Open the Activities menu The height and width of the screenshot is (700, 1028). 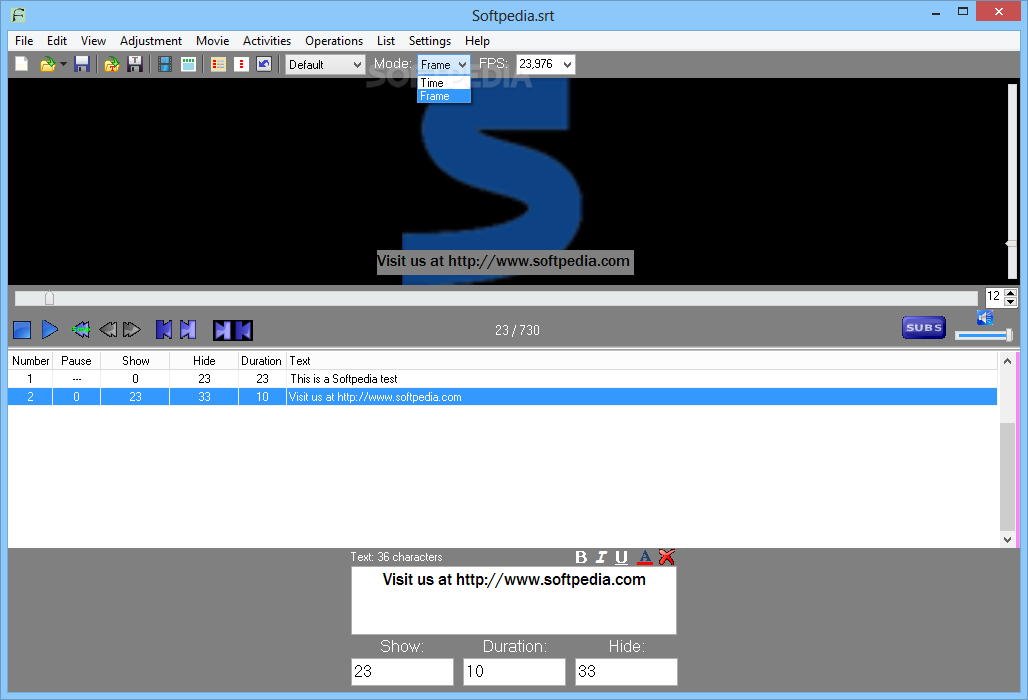tap(267, 41)
